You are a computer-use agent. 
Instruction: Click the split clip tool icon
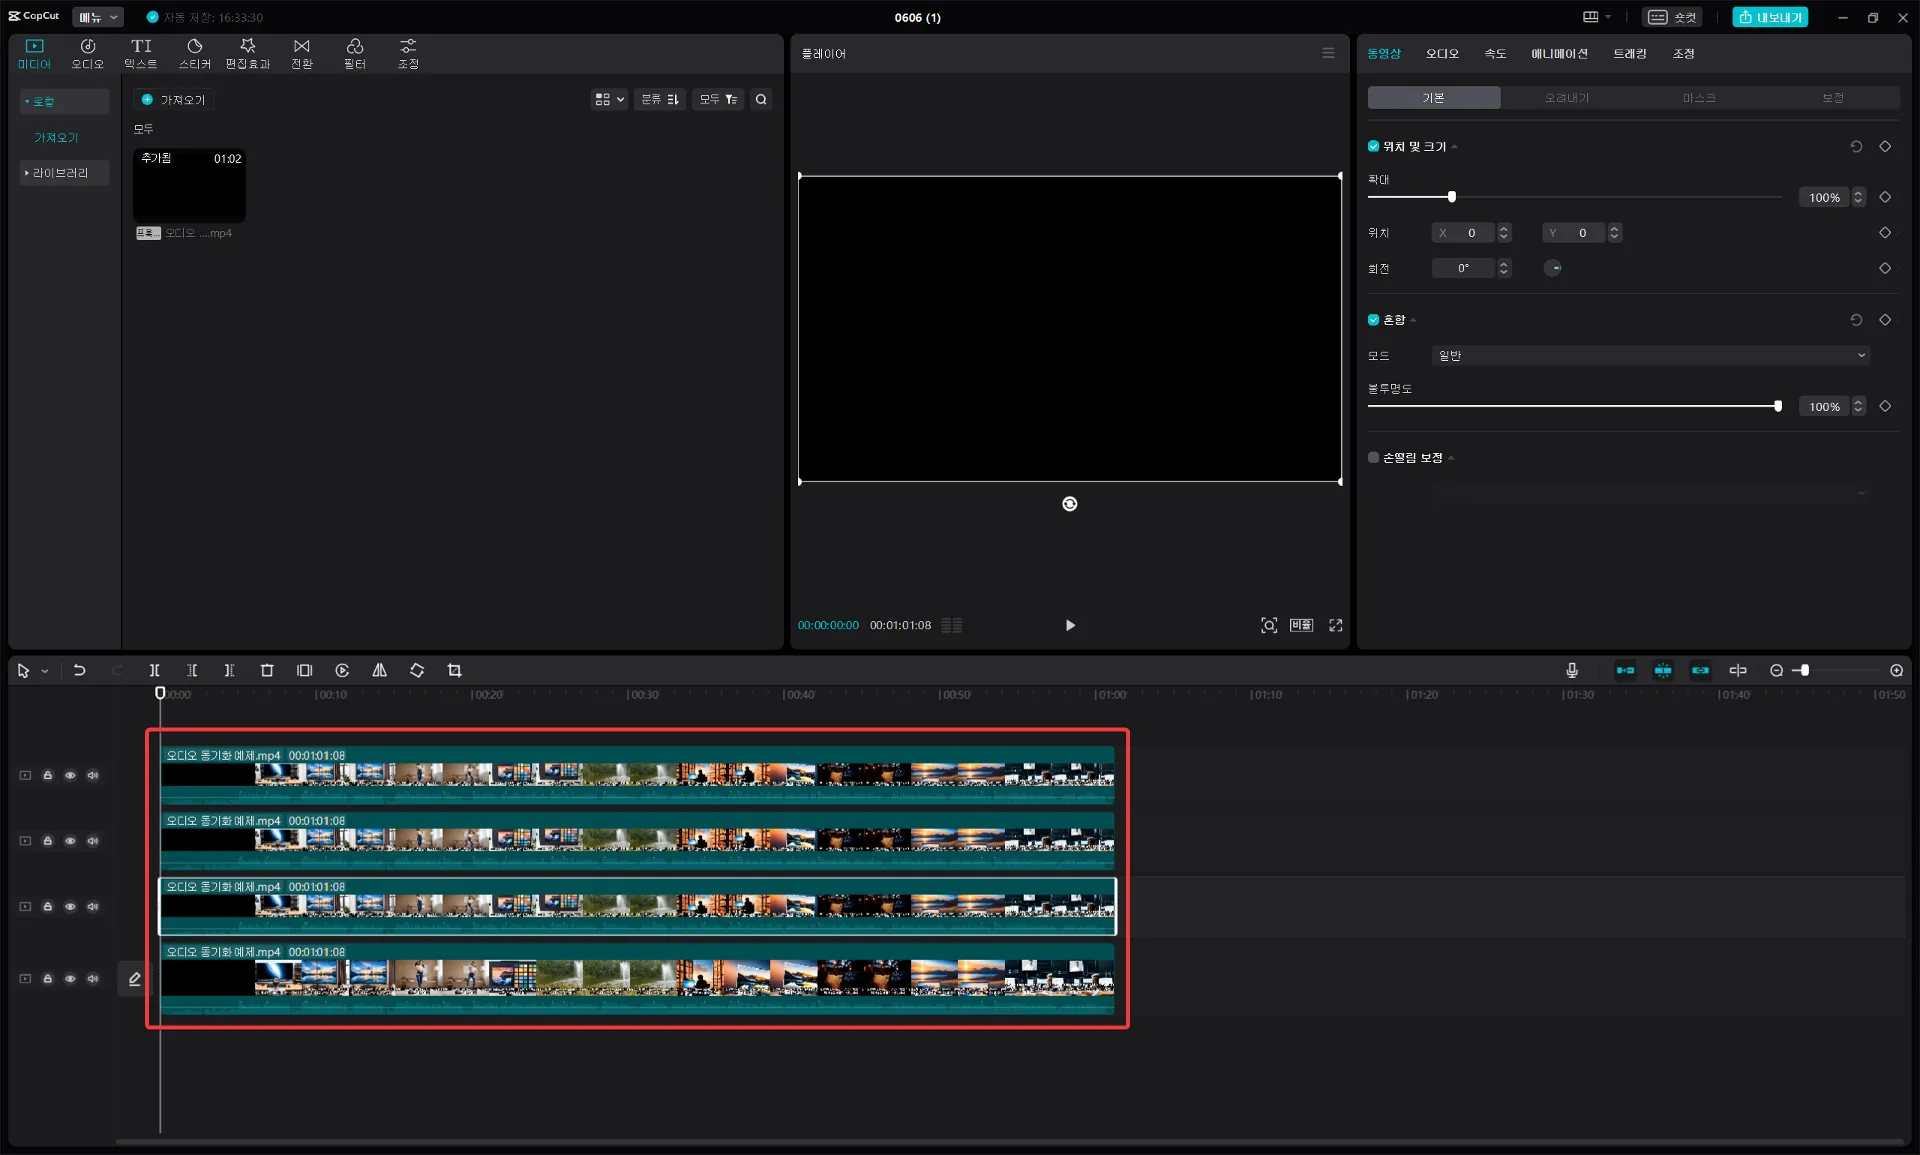pos(154,671)
